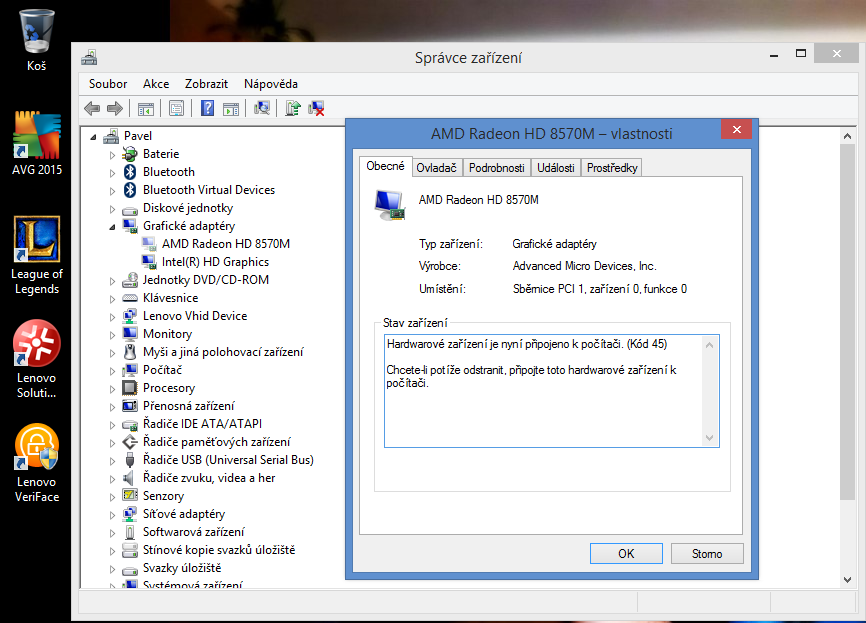Switch to the Události tab
This screenshot has width=866, height=623.
pyautogui.click(x=556, y=168)
